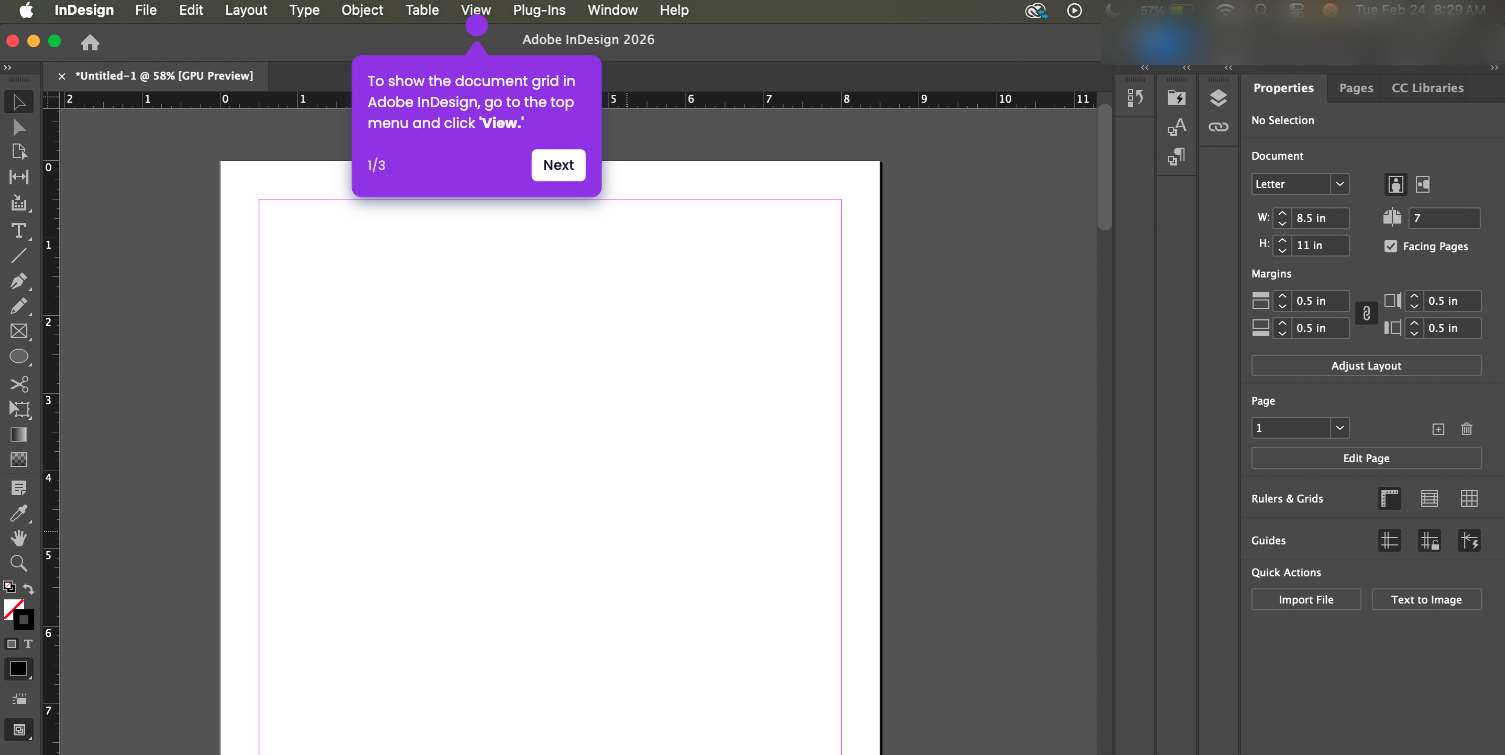Select the Selection tool arrow
Viewport: 1505px width, 755px height.
point(19,102)
